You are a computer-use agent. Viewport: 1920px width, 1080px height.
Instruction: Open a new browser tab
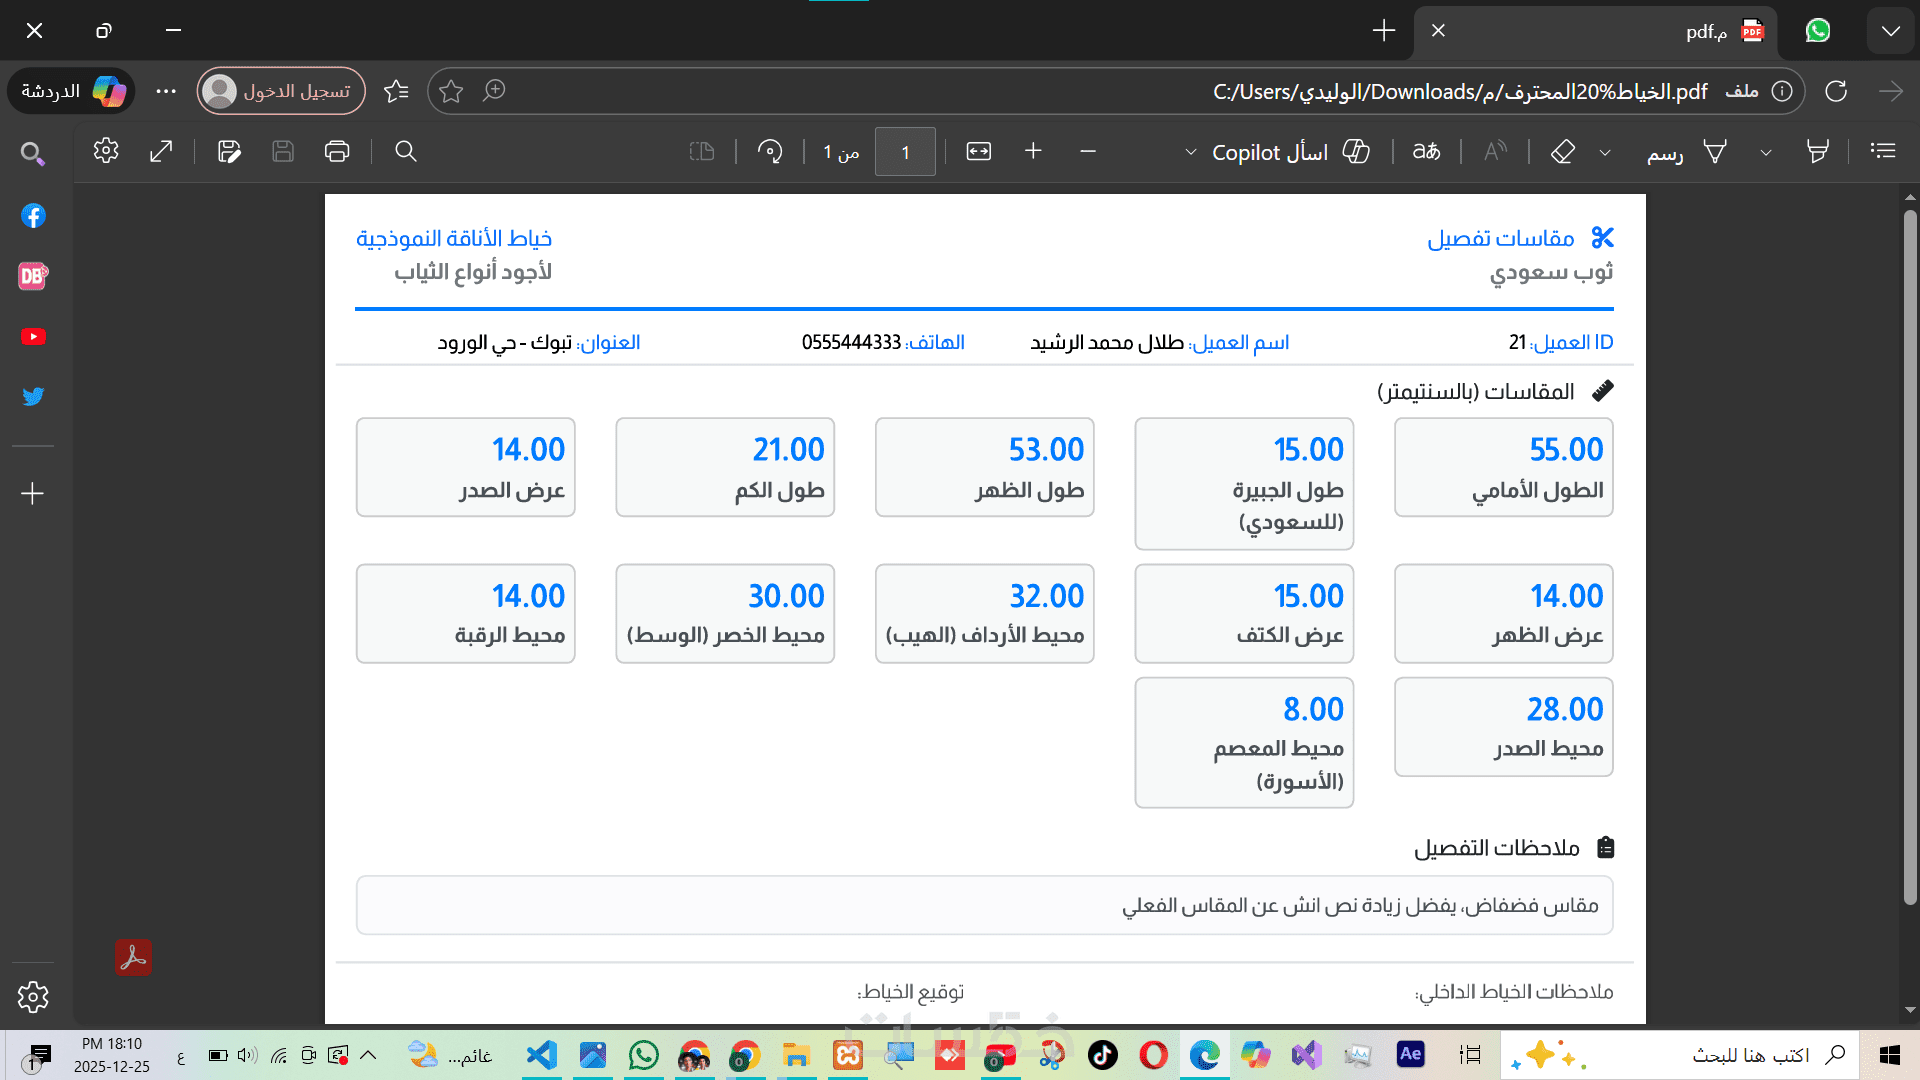[1383, 31]
